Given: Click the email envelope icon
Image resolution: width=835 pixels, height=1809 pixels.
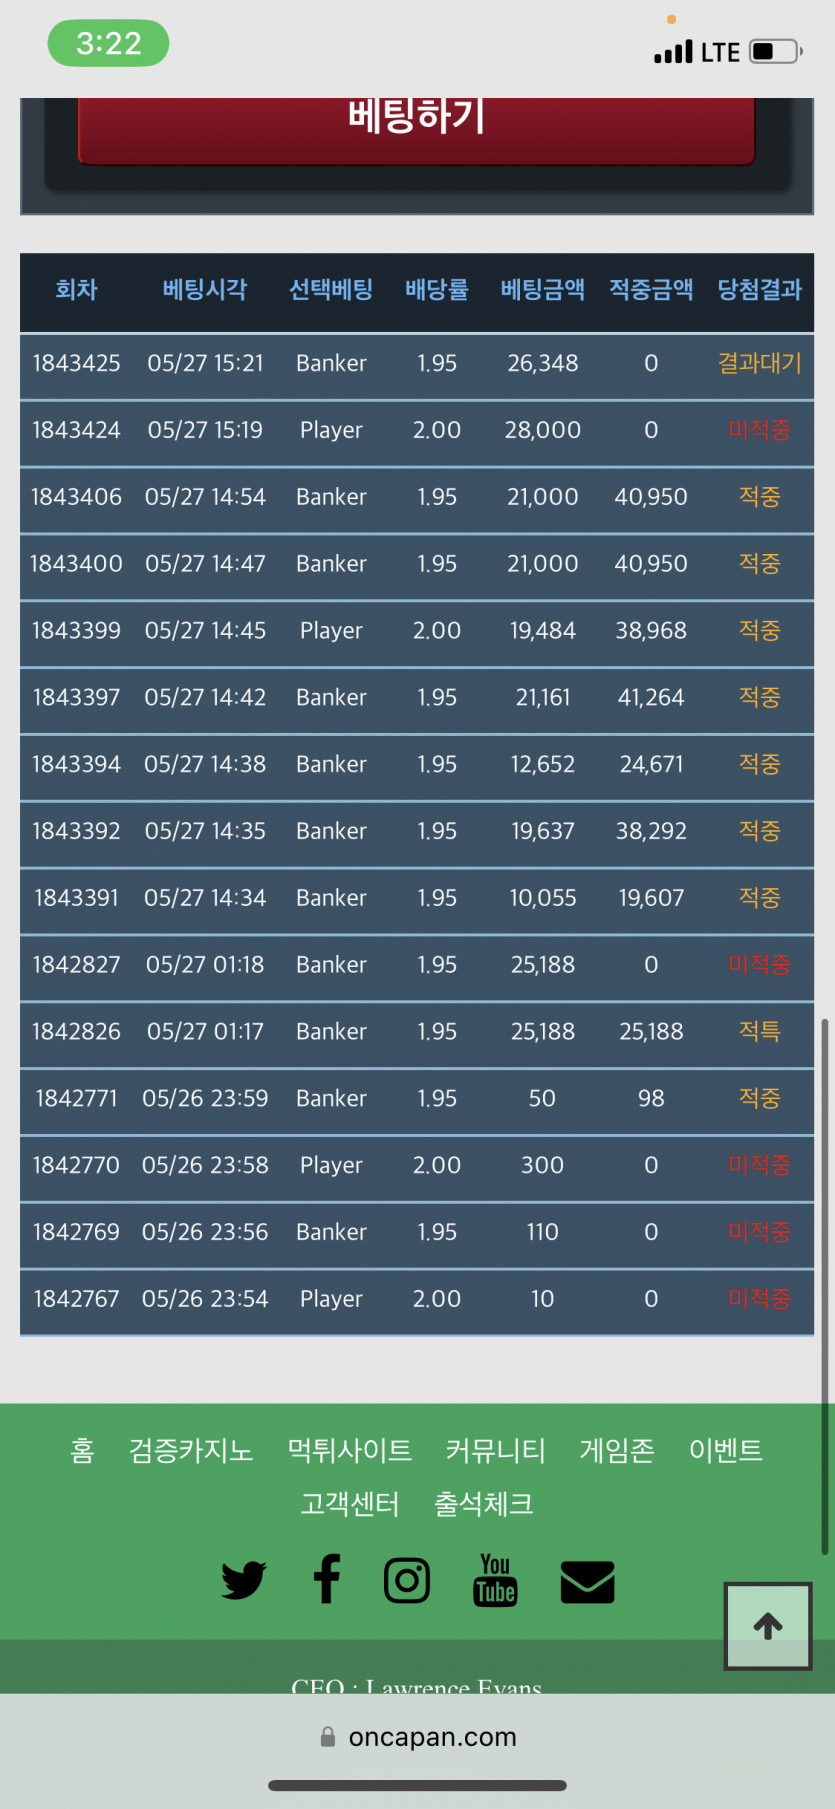Looking at the screenshot, I should (587, 1582).
